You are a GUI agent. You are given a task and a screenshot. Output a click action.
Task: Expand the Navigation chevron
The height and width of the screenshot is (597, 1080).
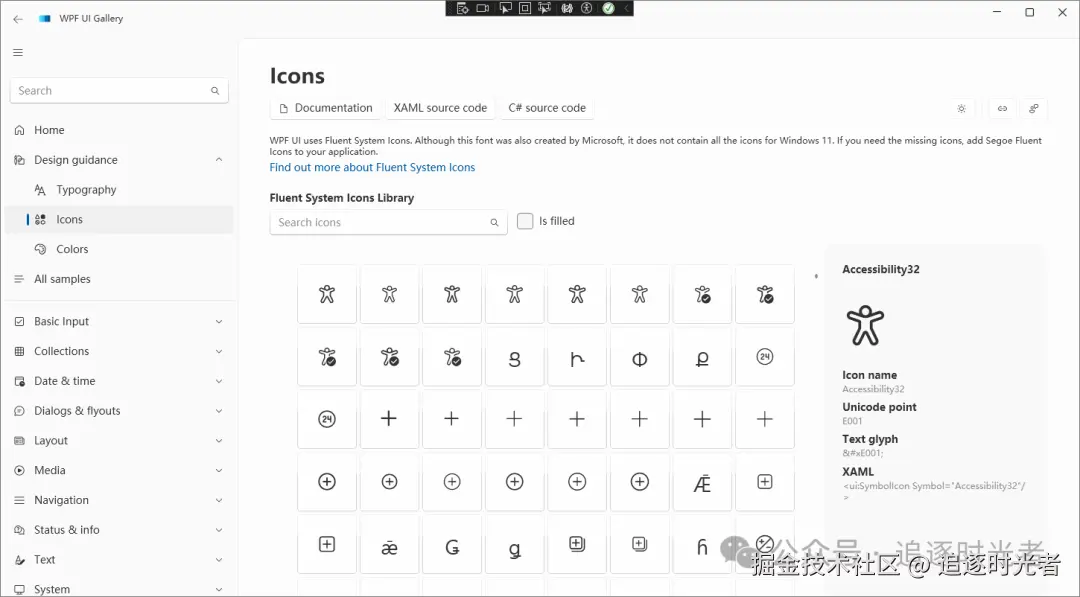click(219, 500)
